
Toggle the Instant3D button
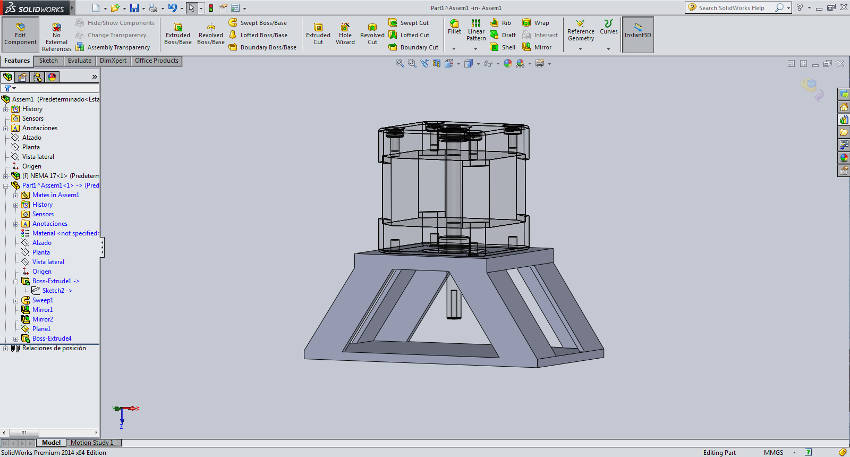point(638,34)
